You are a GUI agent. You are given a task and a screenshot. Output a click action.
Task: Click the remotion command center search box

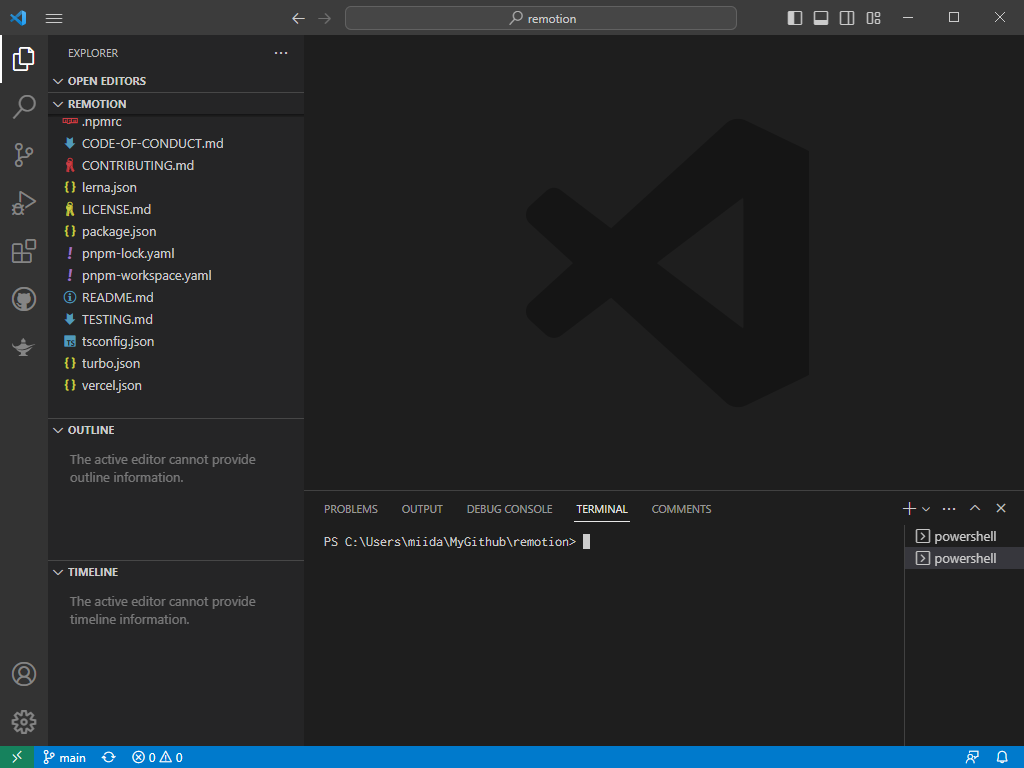point(541,18)
